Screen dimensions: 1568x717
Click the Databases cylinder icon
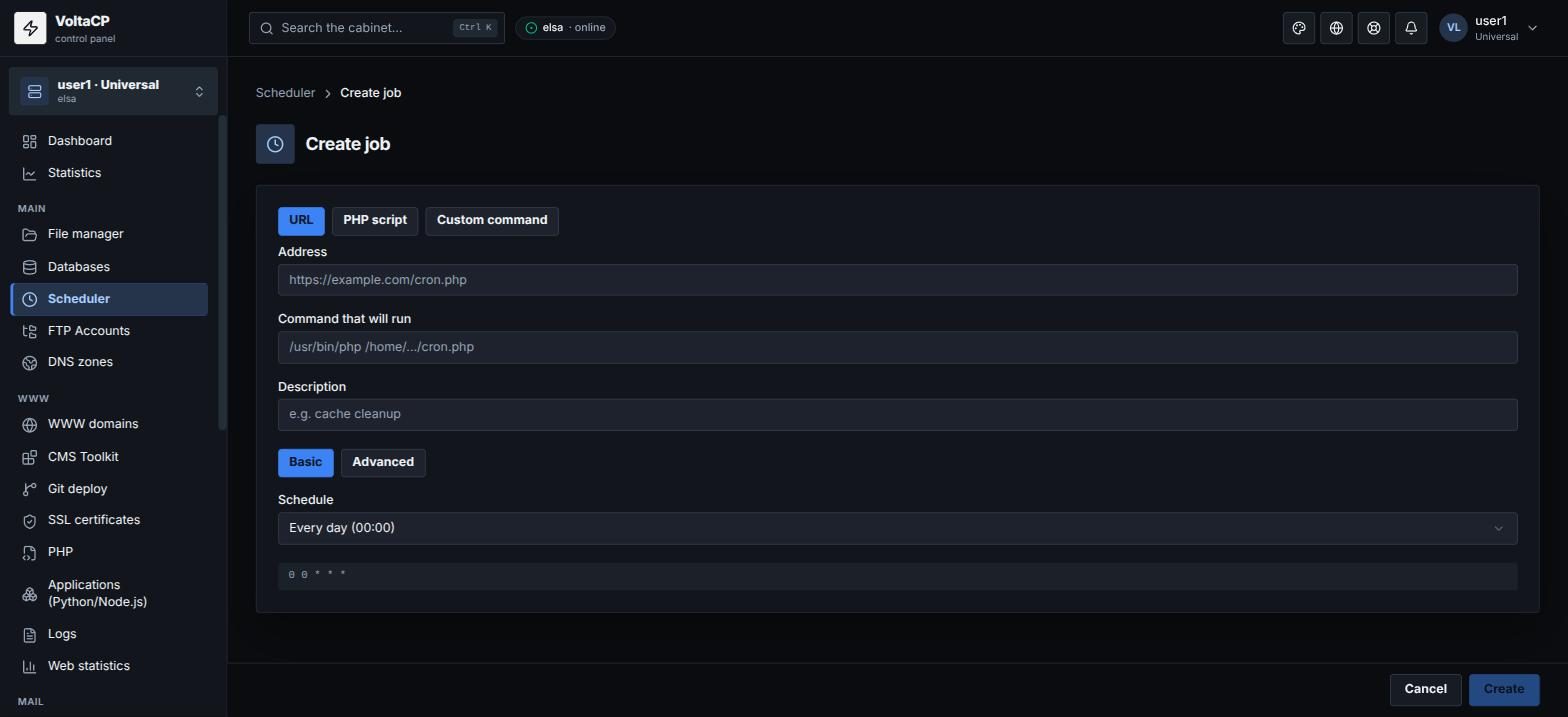coord(30,267)
